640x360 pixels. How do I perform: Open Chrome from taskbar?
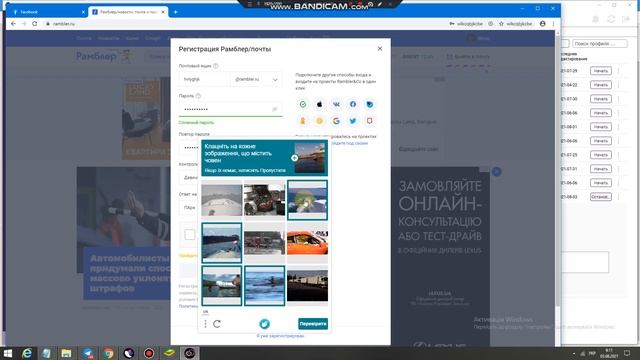click(x=108, y=353)
